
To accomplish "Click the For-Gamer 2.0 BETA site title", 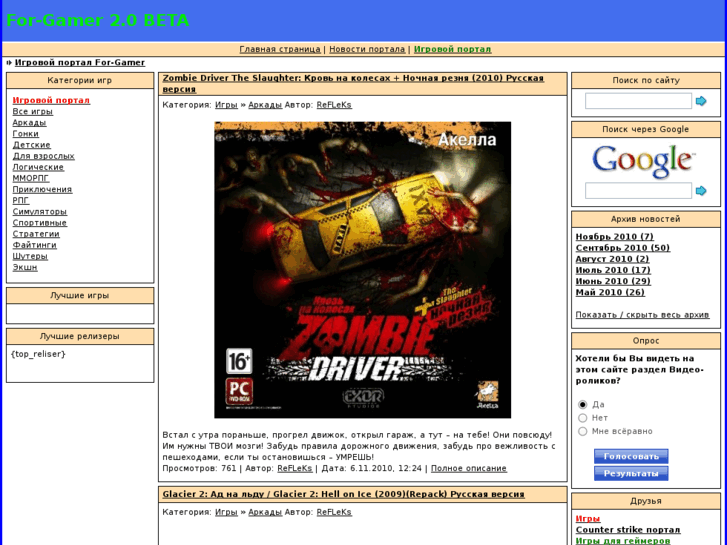I will (x=97, y=20).
